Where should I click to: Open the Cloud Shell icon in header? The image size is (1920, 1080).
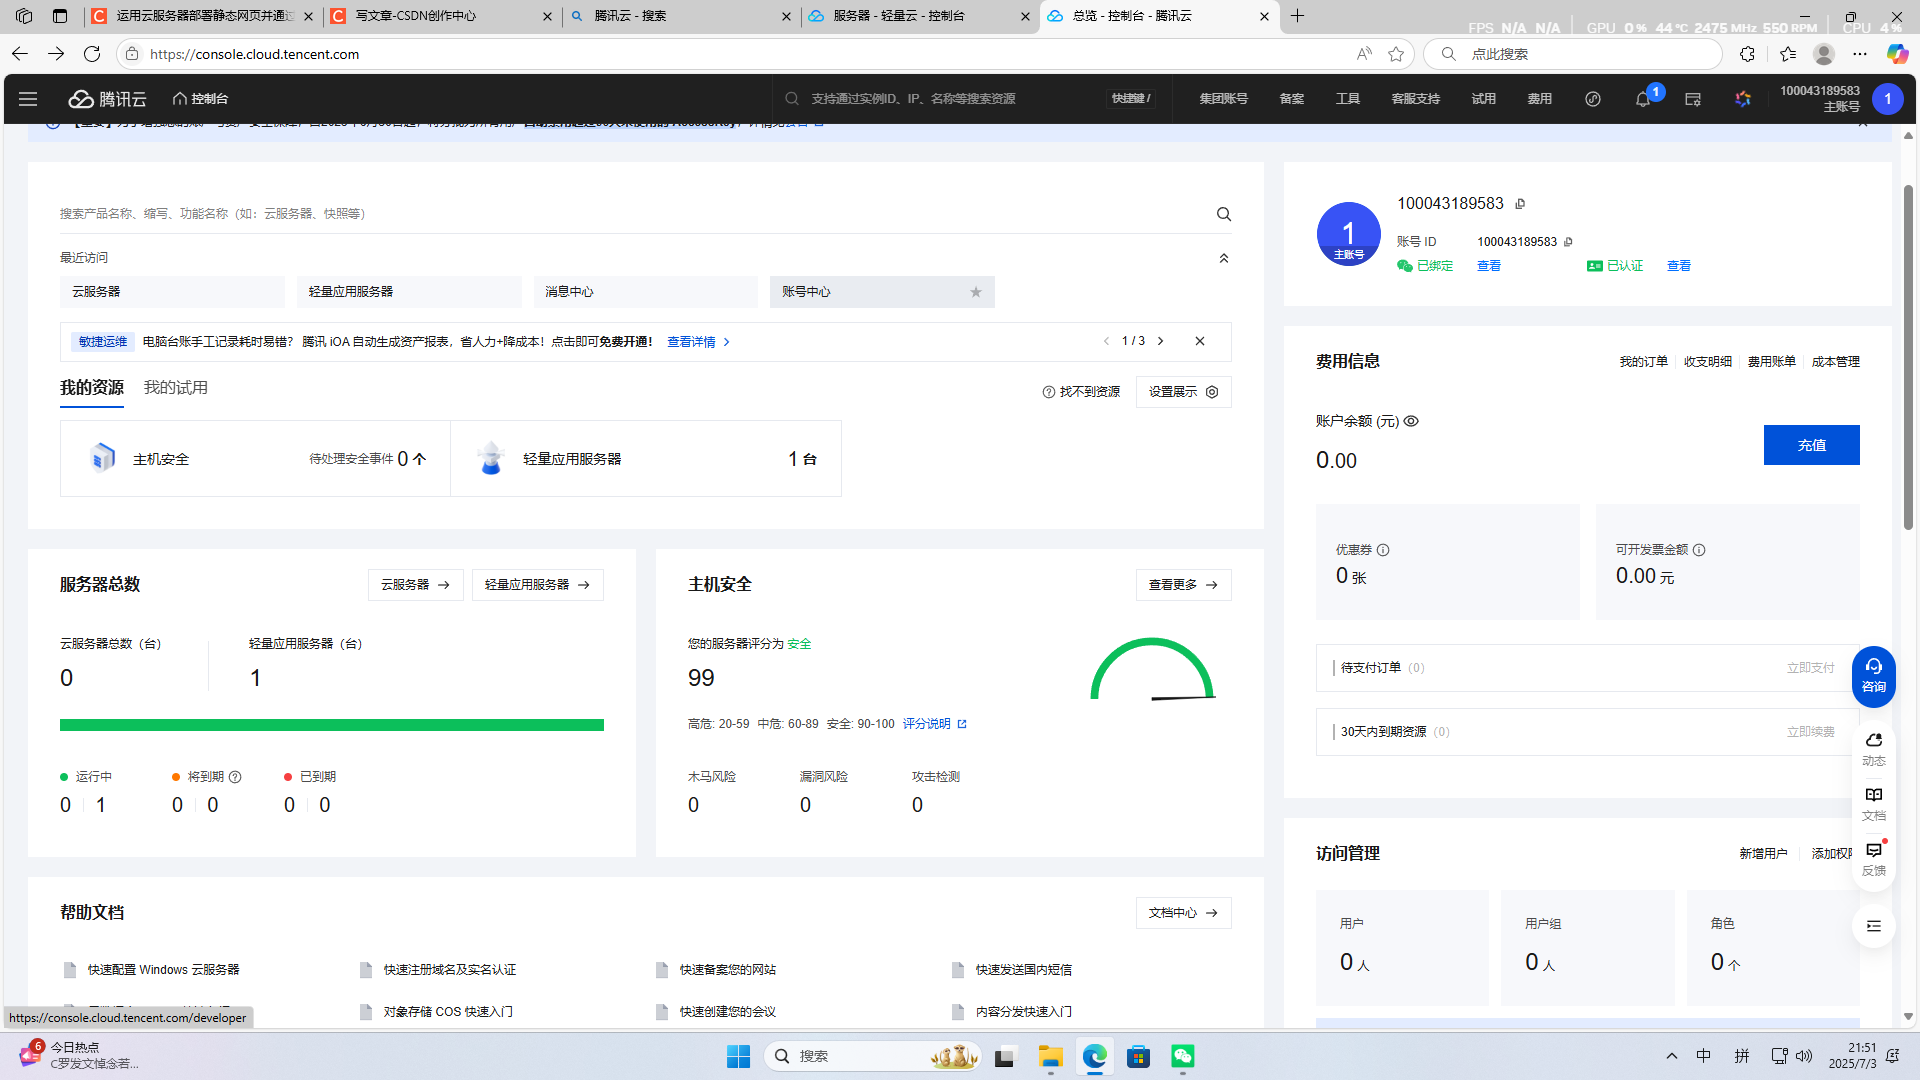(1693, 99)
